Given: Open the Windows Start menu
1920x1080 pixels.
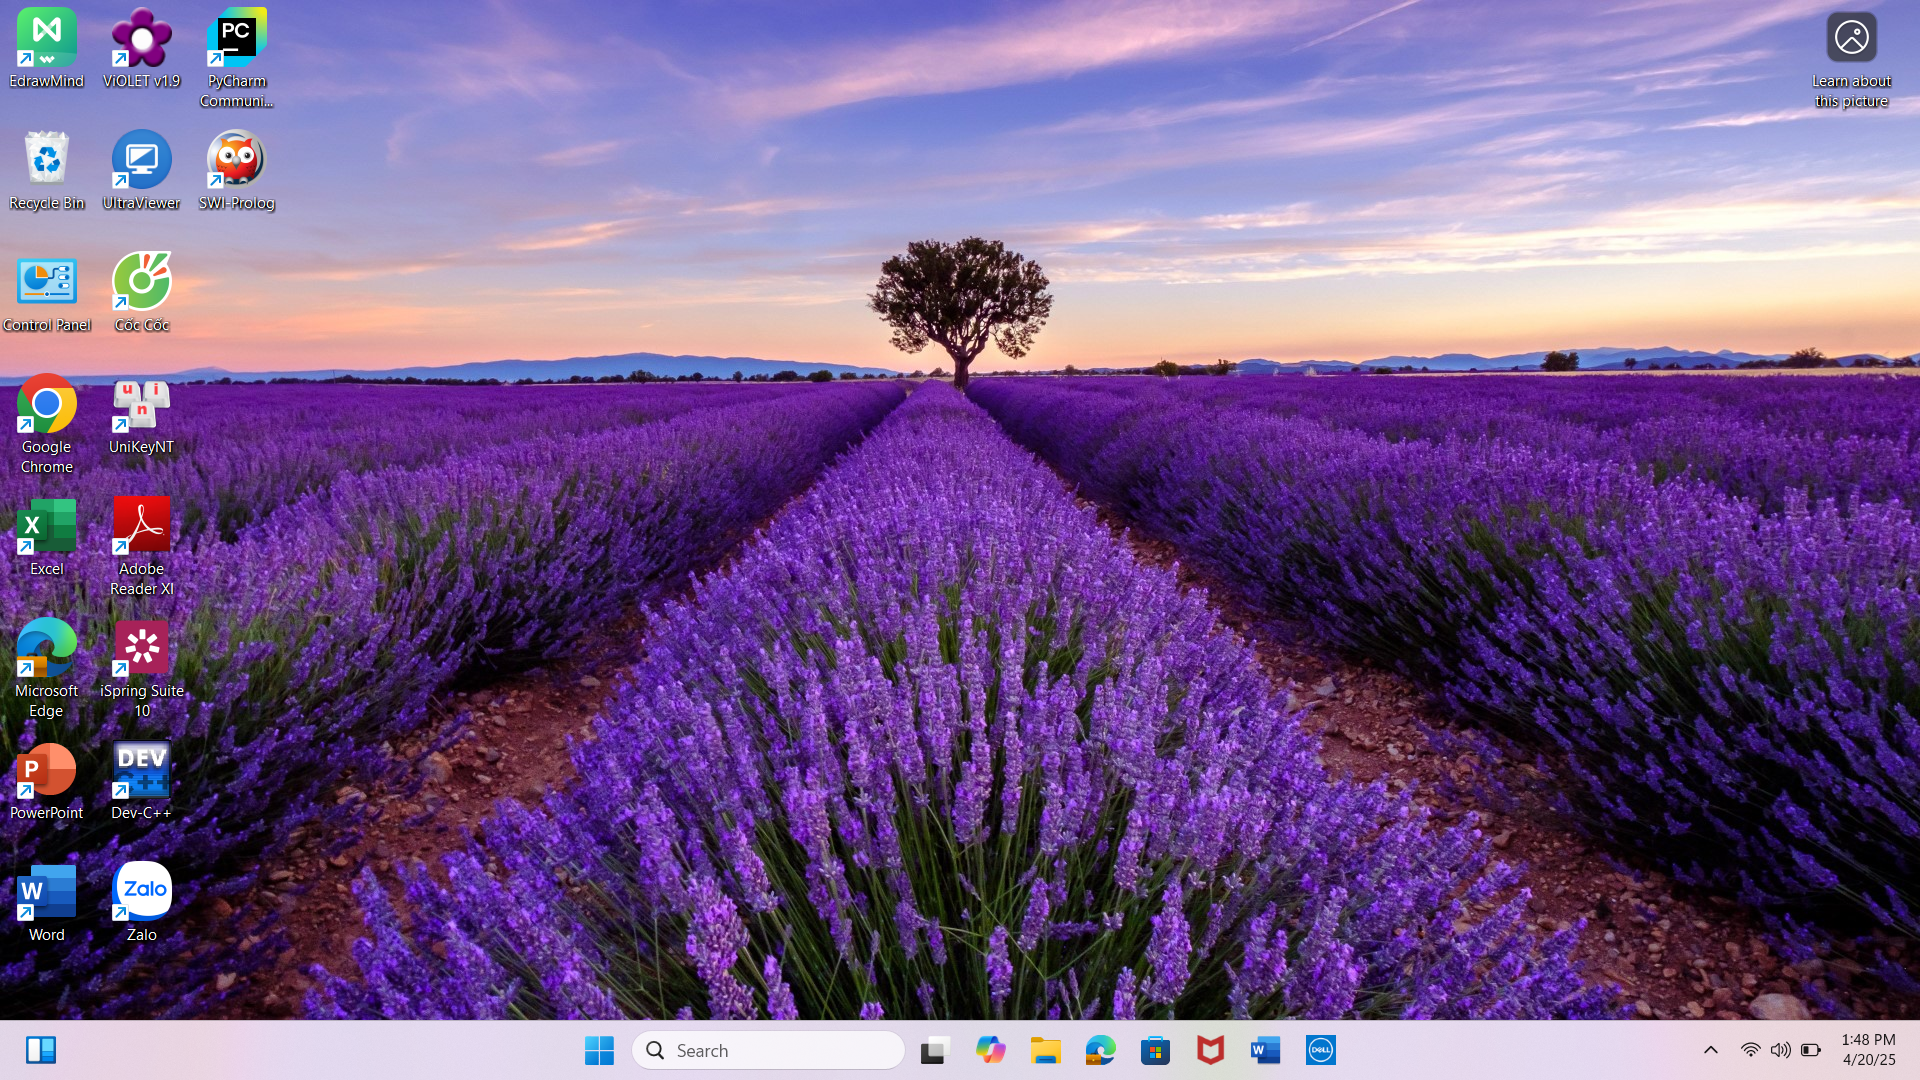Looking at the screenshot, I should click(599, 1050).
